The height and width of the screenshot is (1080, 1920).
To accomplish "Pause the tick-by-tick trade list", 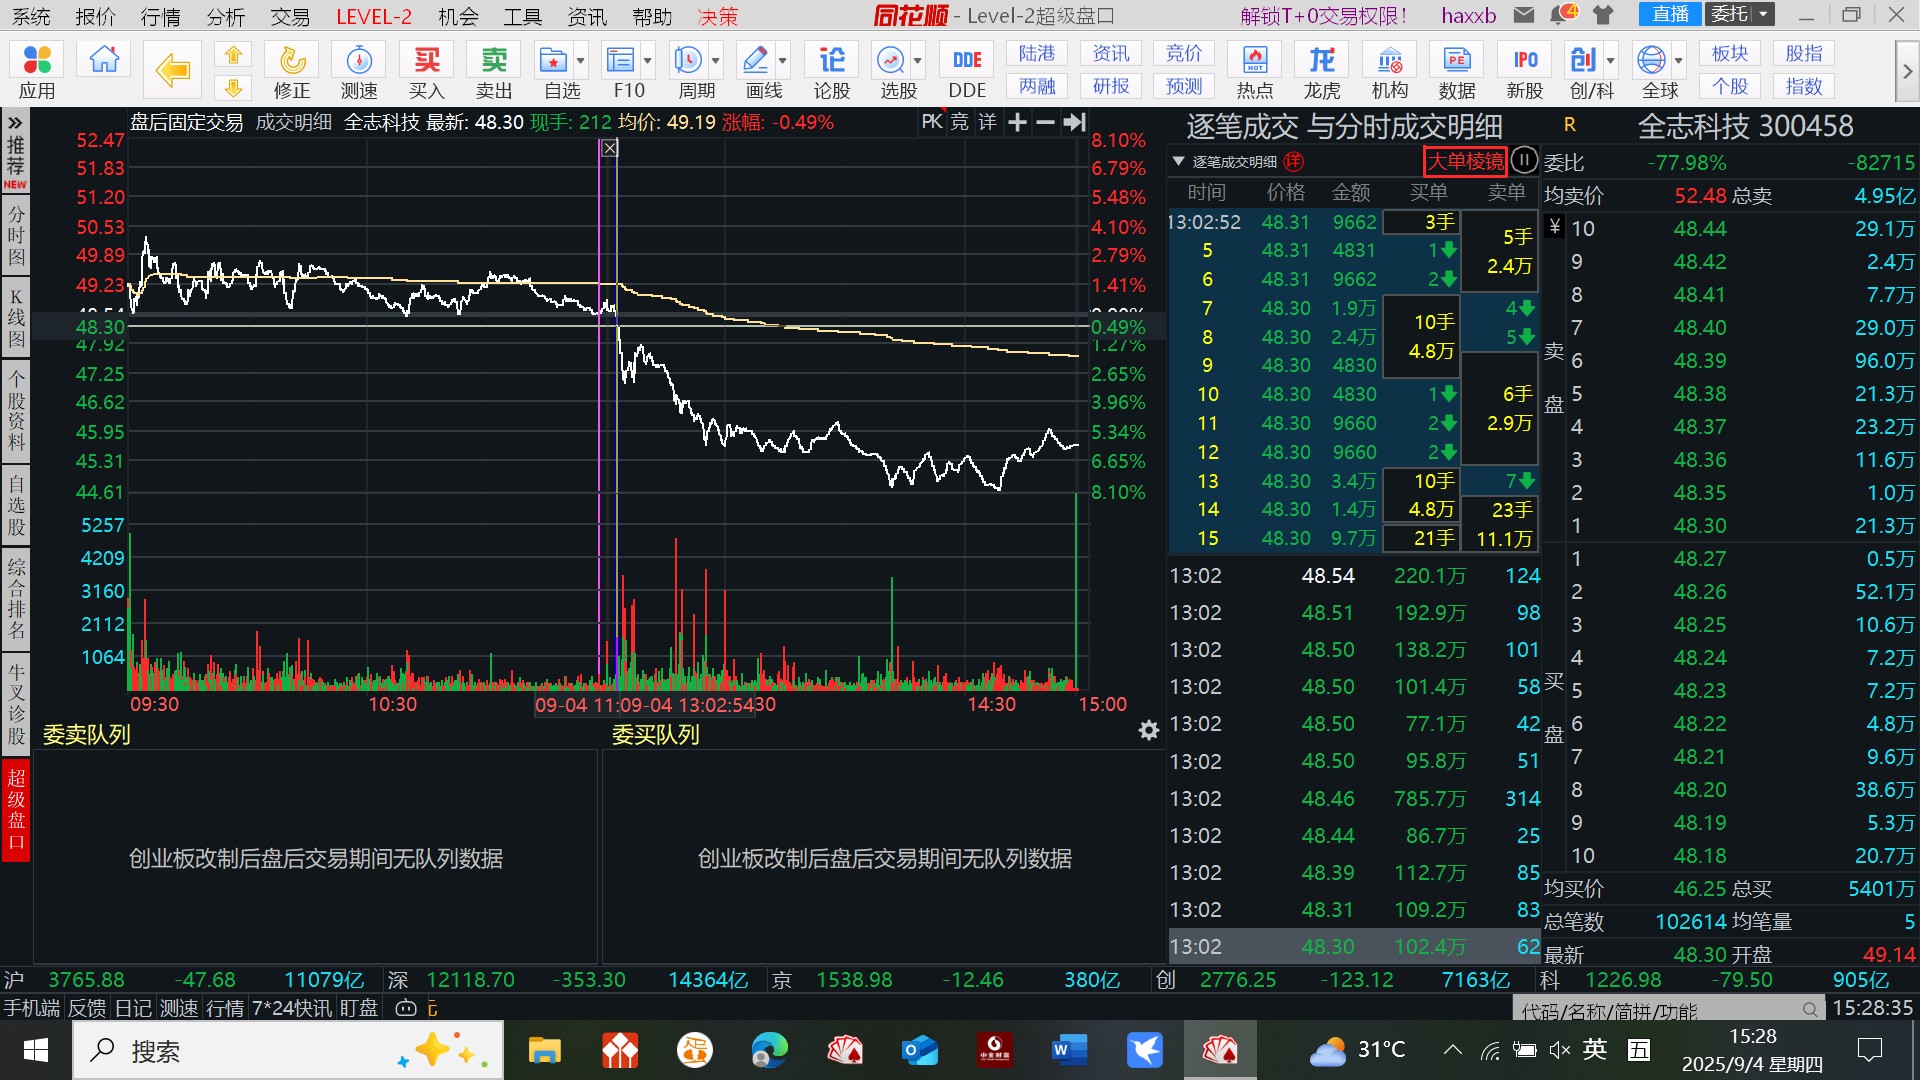I will (1523, 160).
